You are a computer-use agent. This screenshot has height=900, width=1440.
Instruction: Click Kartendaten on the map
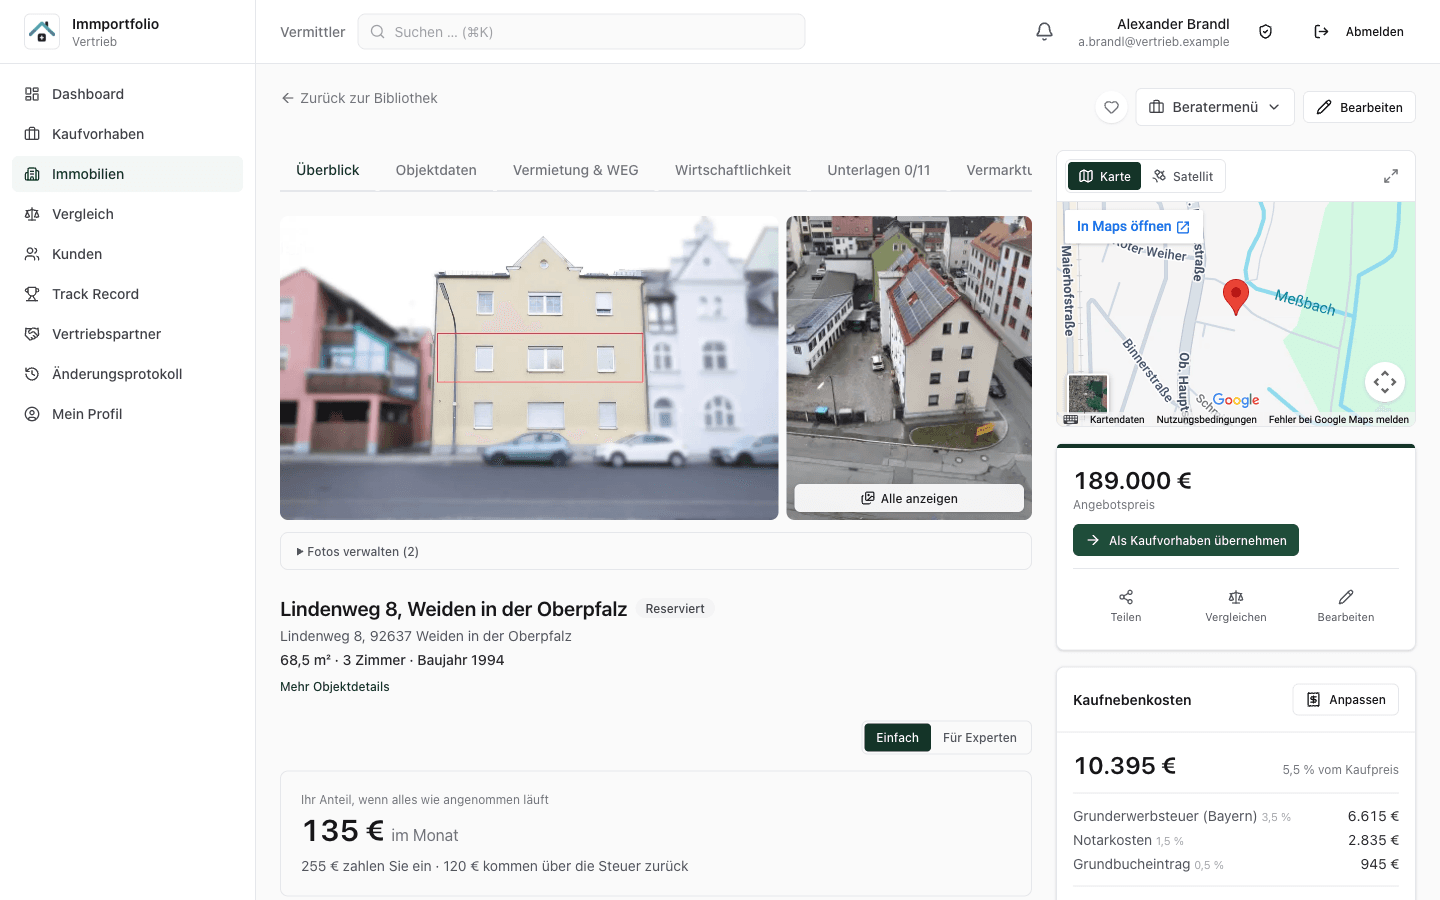click(x=1117, y=420)
